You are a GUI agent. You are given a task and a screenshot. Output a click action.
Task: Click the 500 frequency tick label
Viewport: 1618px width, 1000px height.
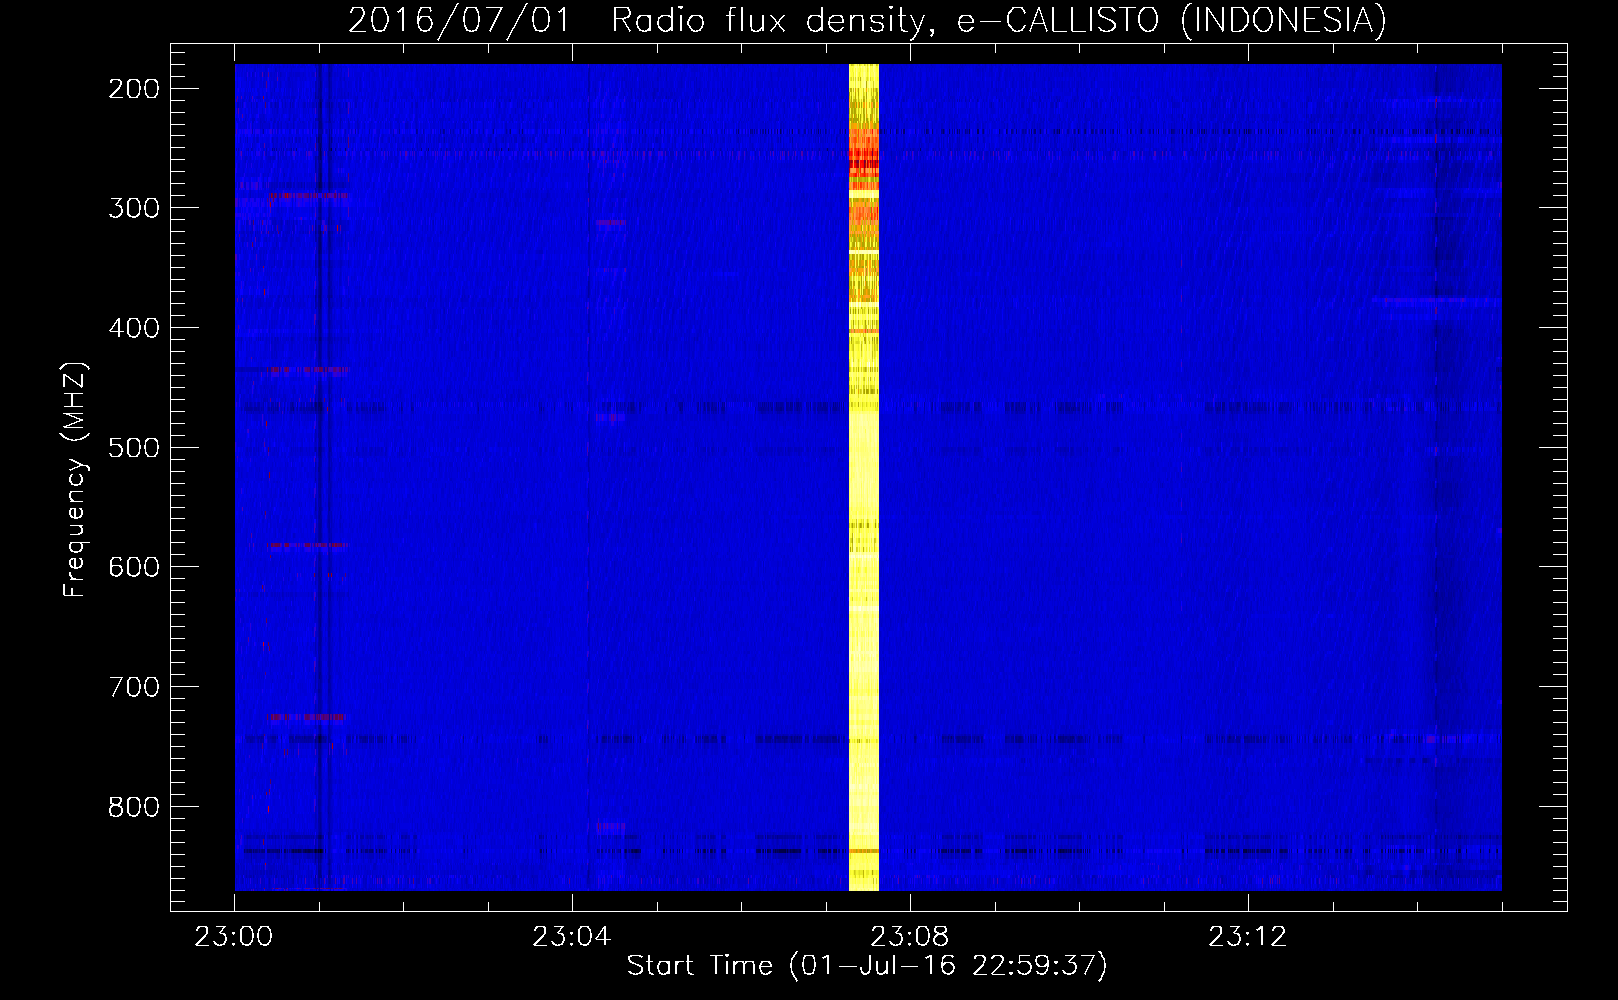click(134, 448)
